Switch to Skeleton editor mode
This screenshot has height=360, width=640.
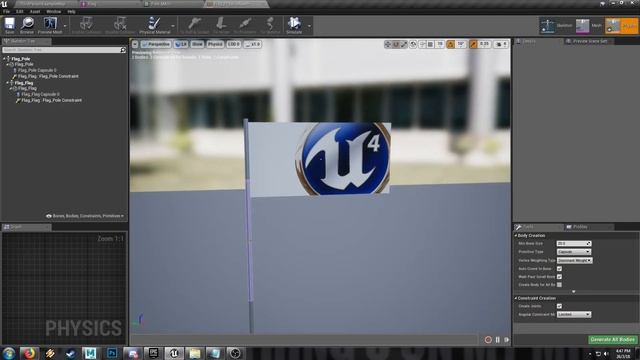(x=556, y=26)
